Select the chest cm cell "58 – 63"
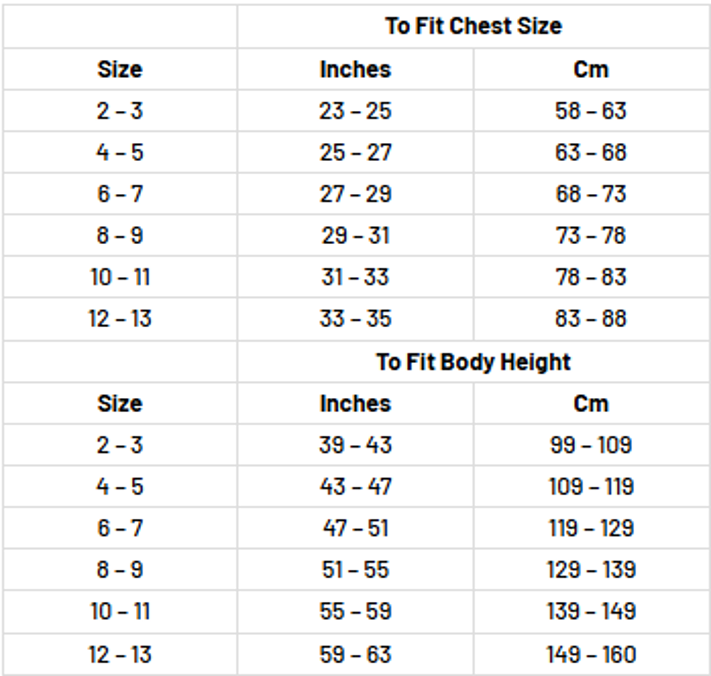The width and height of the screenshot is (711, 676). (591, 111)
